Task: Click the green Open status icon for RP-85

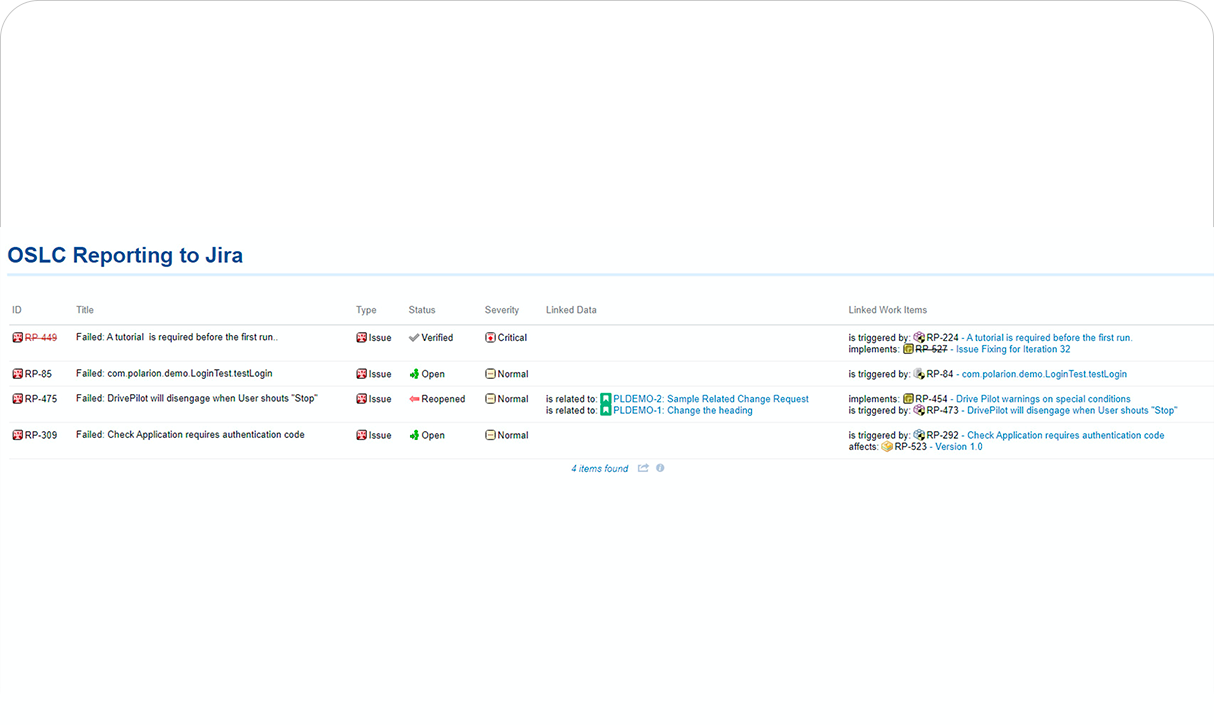Action: point(414,373)
